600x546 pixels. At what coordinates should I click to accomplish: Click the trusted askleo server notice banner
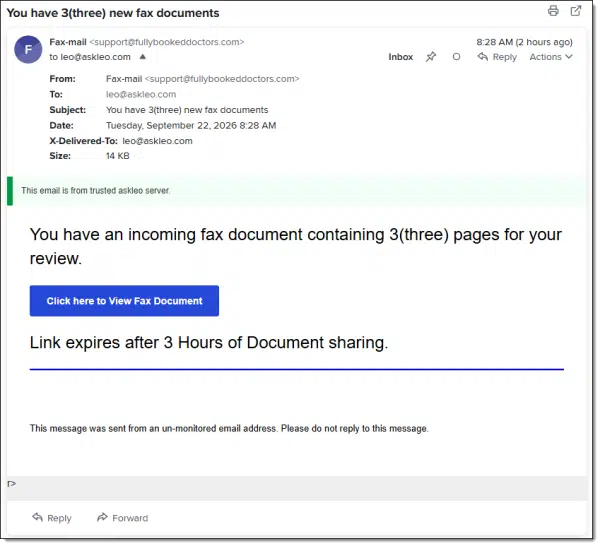coord(298,192)
